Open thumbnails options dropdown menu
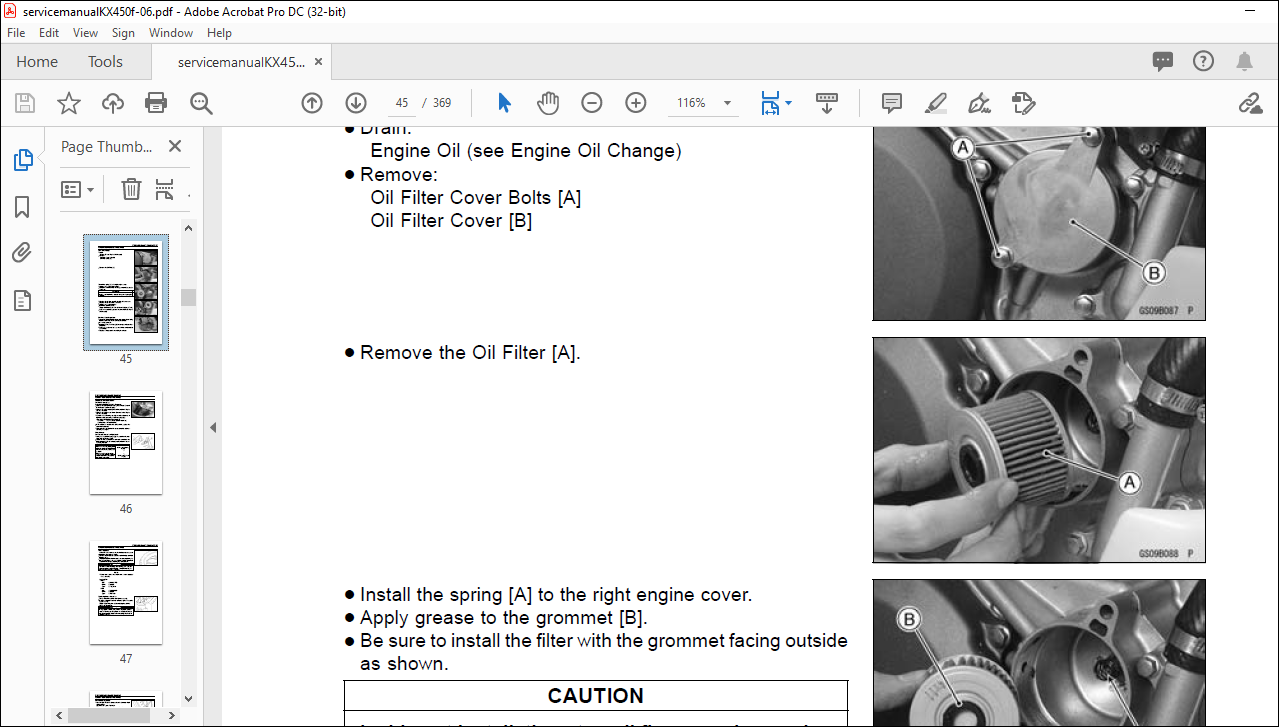Screen dimensions: 1279x727 (x=78, y=189)
